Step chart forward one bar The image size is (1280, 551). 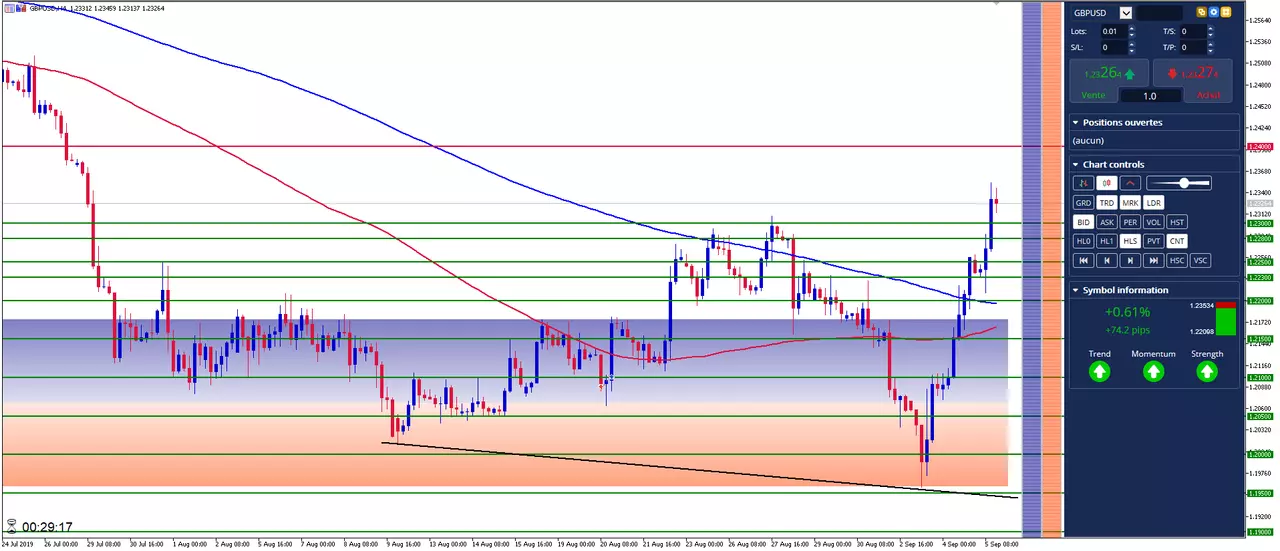tap(1131, 260)
